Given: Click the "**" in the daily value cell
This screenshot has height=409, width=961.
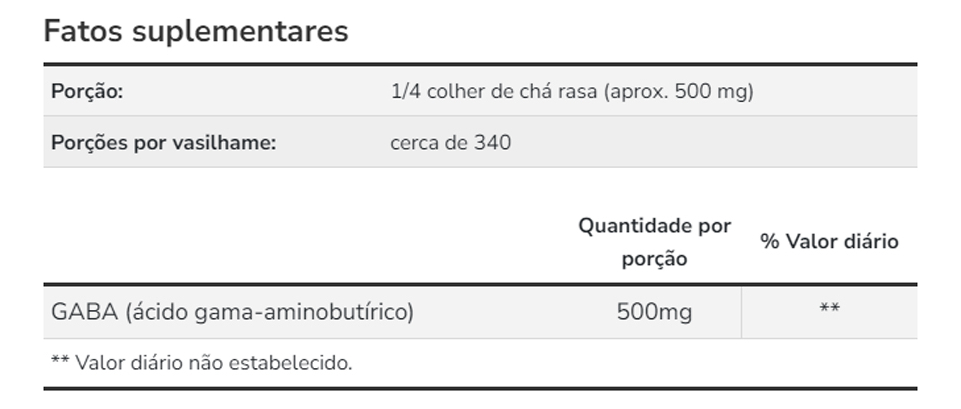Looking at the screenshot, I should 829,310.
